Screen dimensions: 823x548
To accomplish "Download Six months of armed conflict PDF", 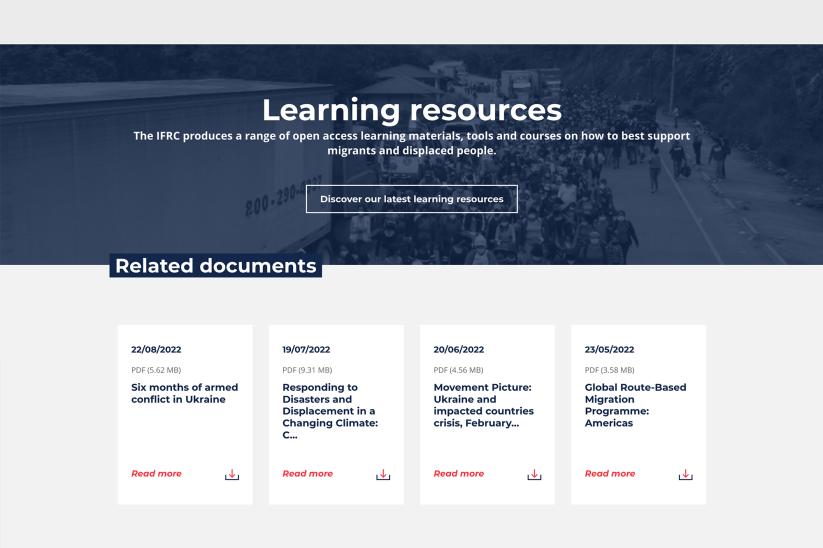I will click(231, 475).
